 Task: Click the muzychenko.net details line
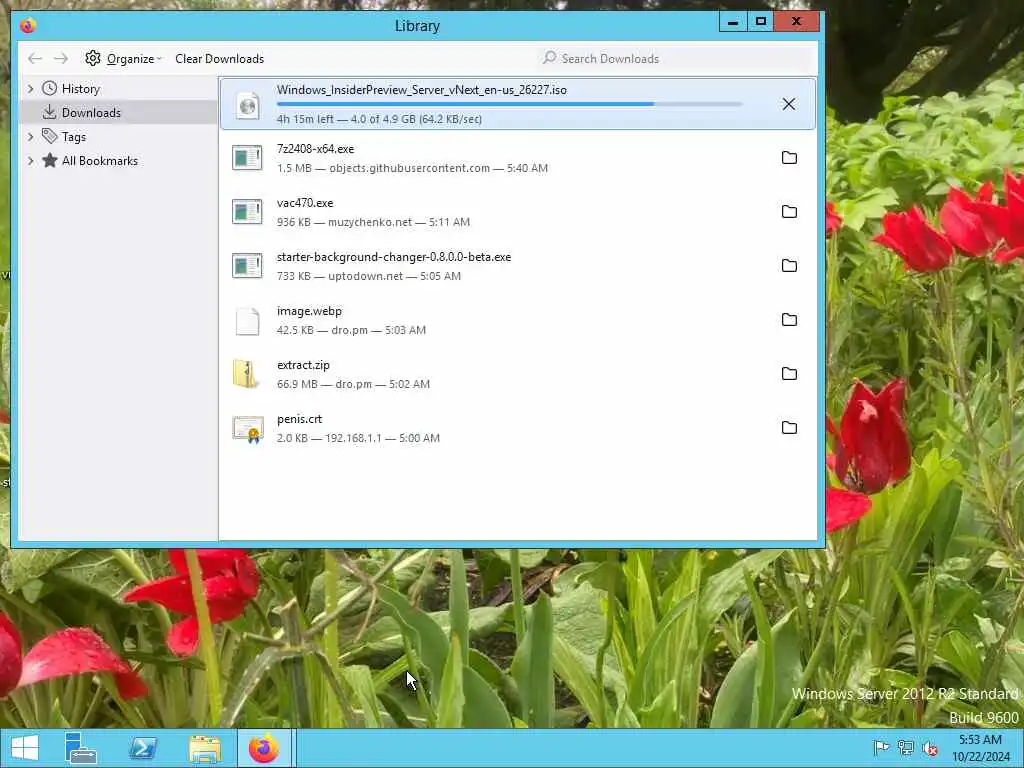pyautogui.click(x=373, y=222)
